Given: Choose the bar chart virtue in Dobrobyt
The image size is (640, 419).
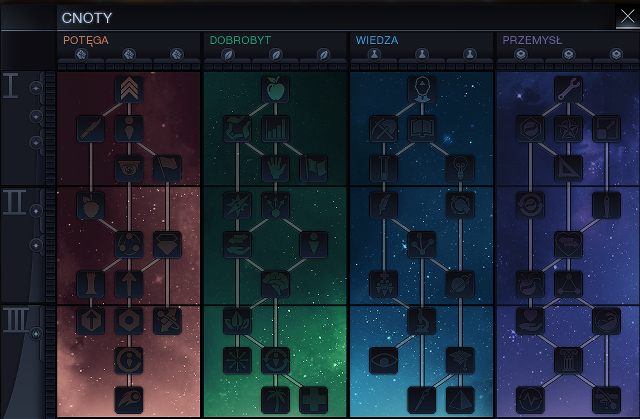Looking at the screenshot, I should click(x=275, y=128).
